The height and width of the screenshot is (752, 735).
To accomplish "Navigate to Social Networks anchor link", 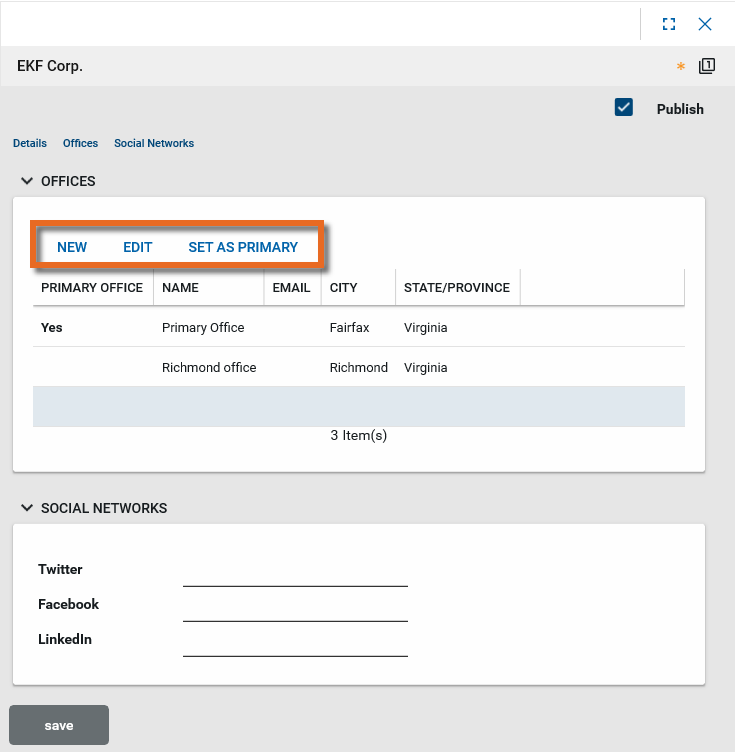I will (154, 143).
